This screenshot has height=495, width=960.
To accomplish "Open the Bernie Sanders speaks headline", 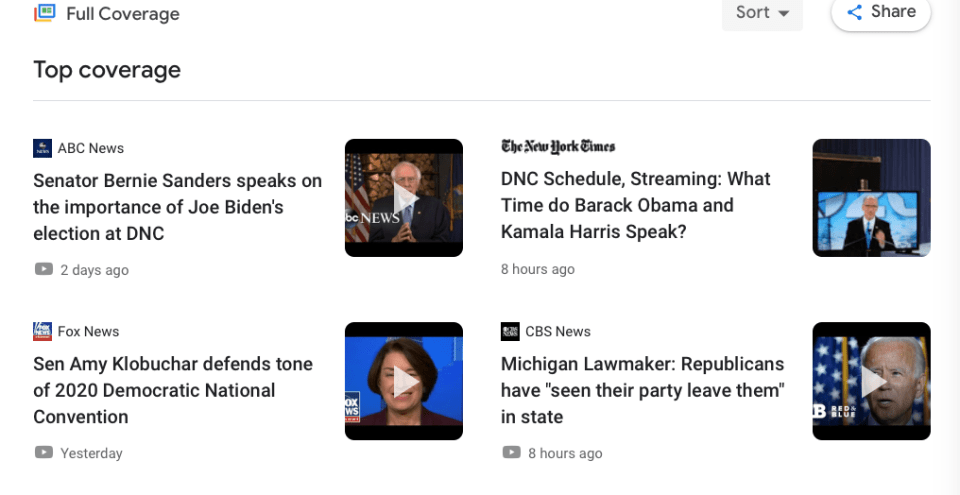I will pos(178,207).
